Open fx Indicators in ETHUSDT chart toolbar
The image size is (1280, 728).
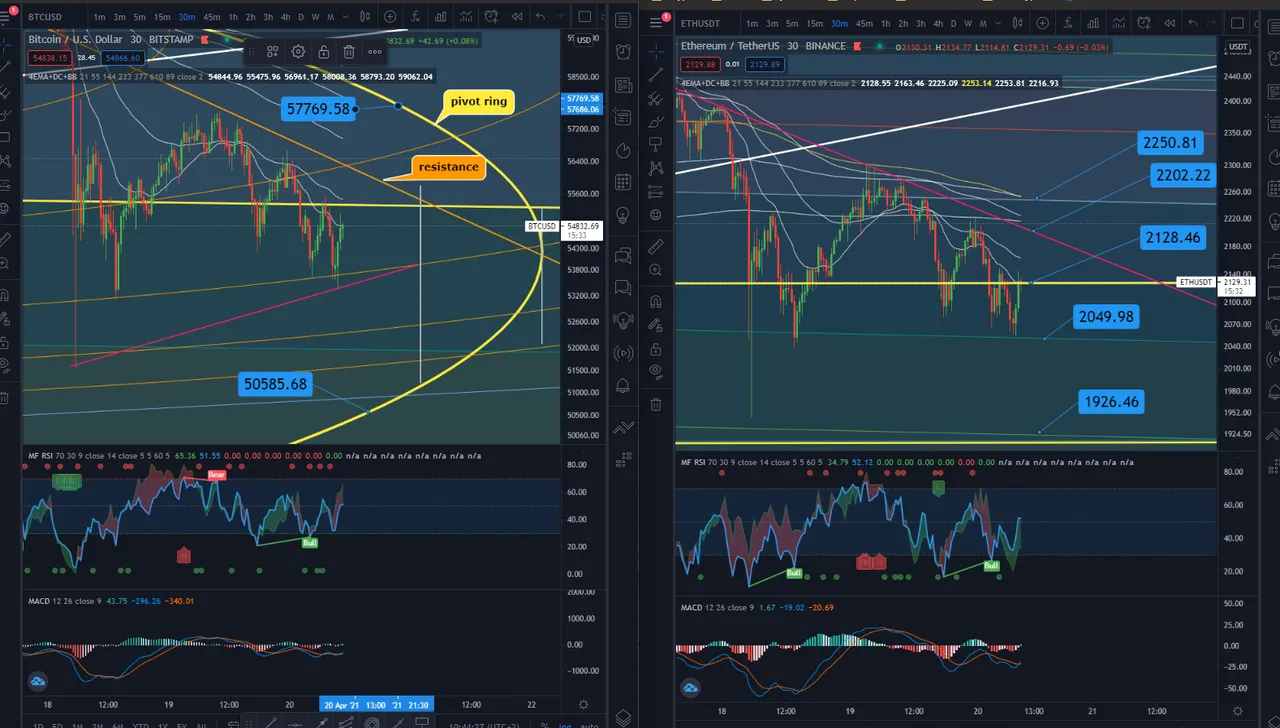pos(1068,23)
